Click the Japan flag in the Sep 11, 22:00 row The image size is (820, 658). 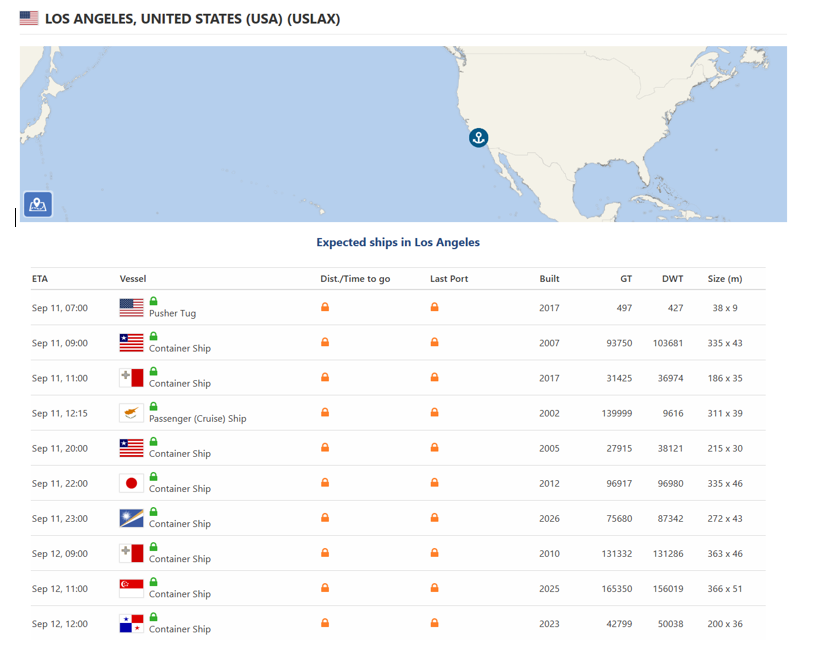coord(131,483)
